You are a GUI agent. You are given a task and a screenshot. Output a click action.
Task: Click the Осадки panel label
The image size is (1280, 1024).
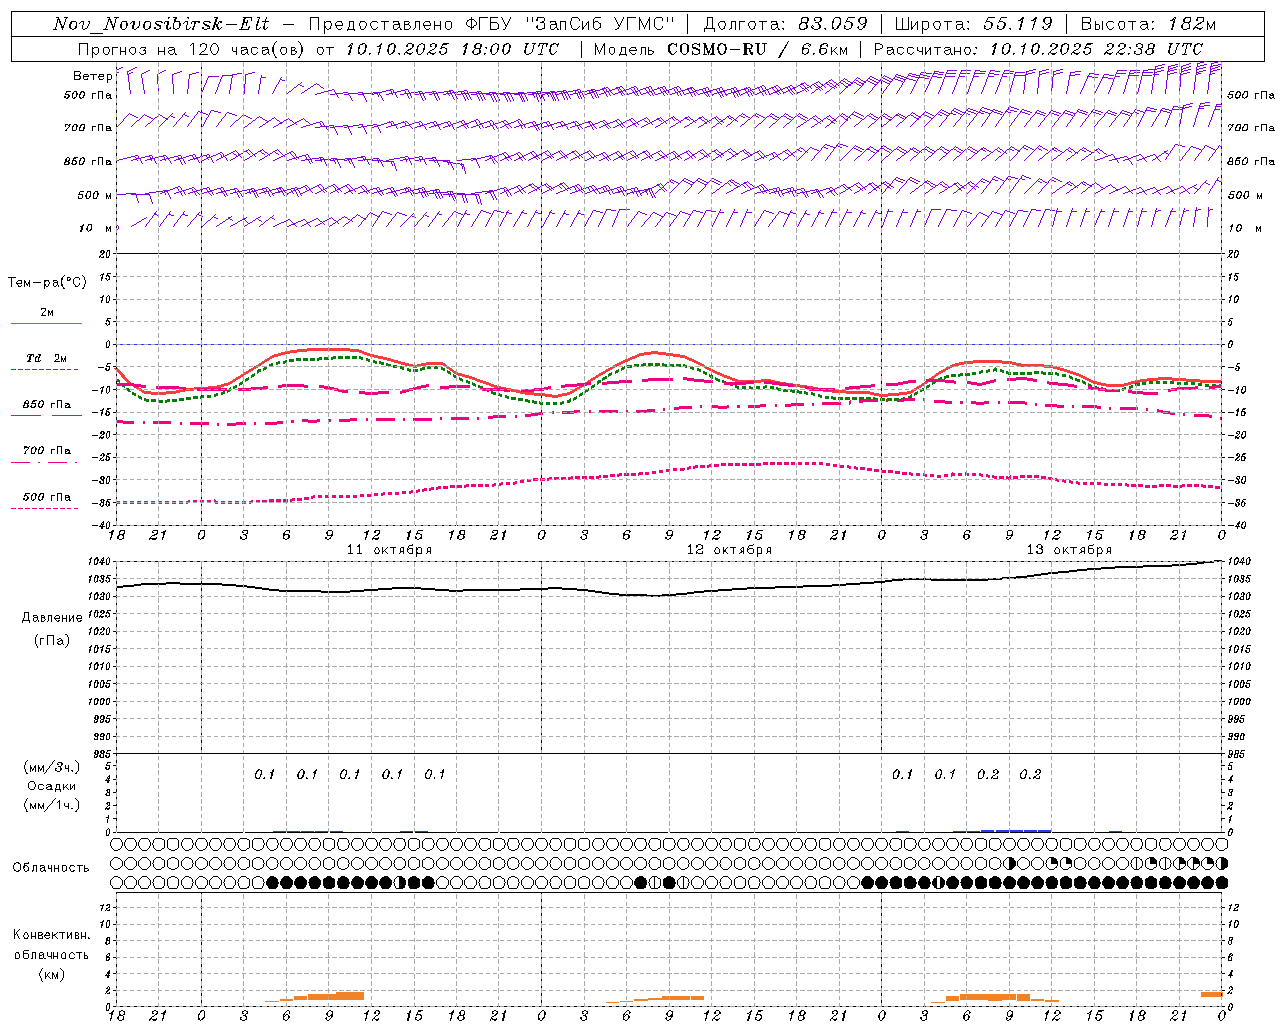[x=51, y=786]
